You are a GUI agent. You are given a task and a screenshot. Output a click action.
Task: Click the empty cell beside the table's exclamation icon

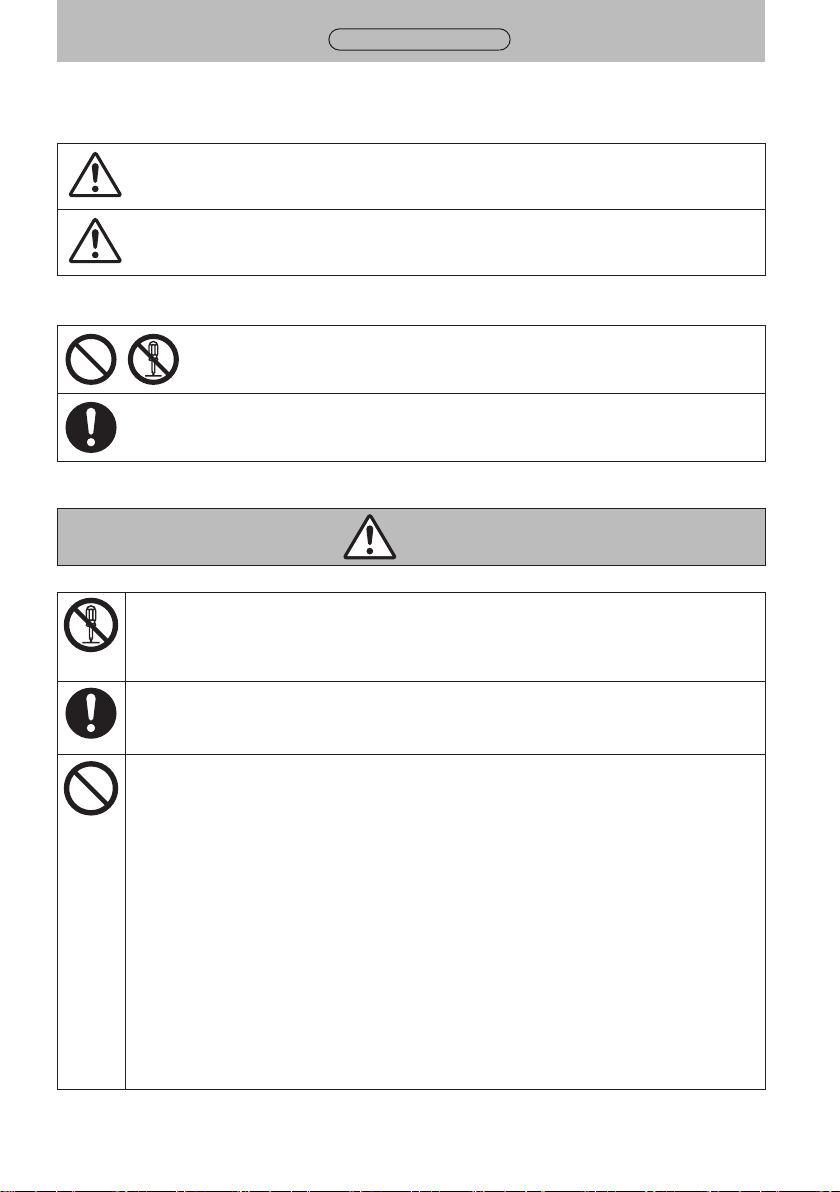coord(445,718)
